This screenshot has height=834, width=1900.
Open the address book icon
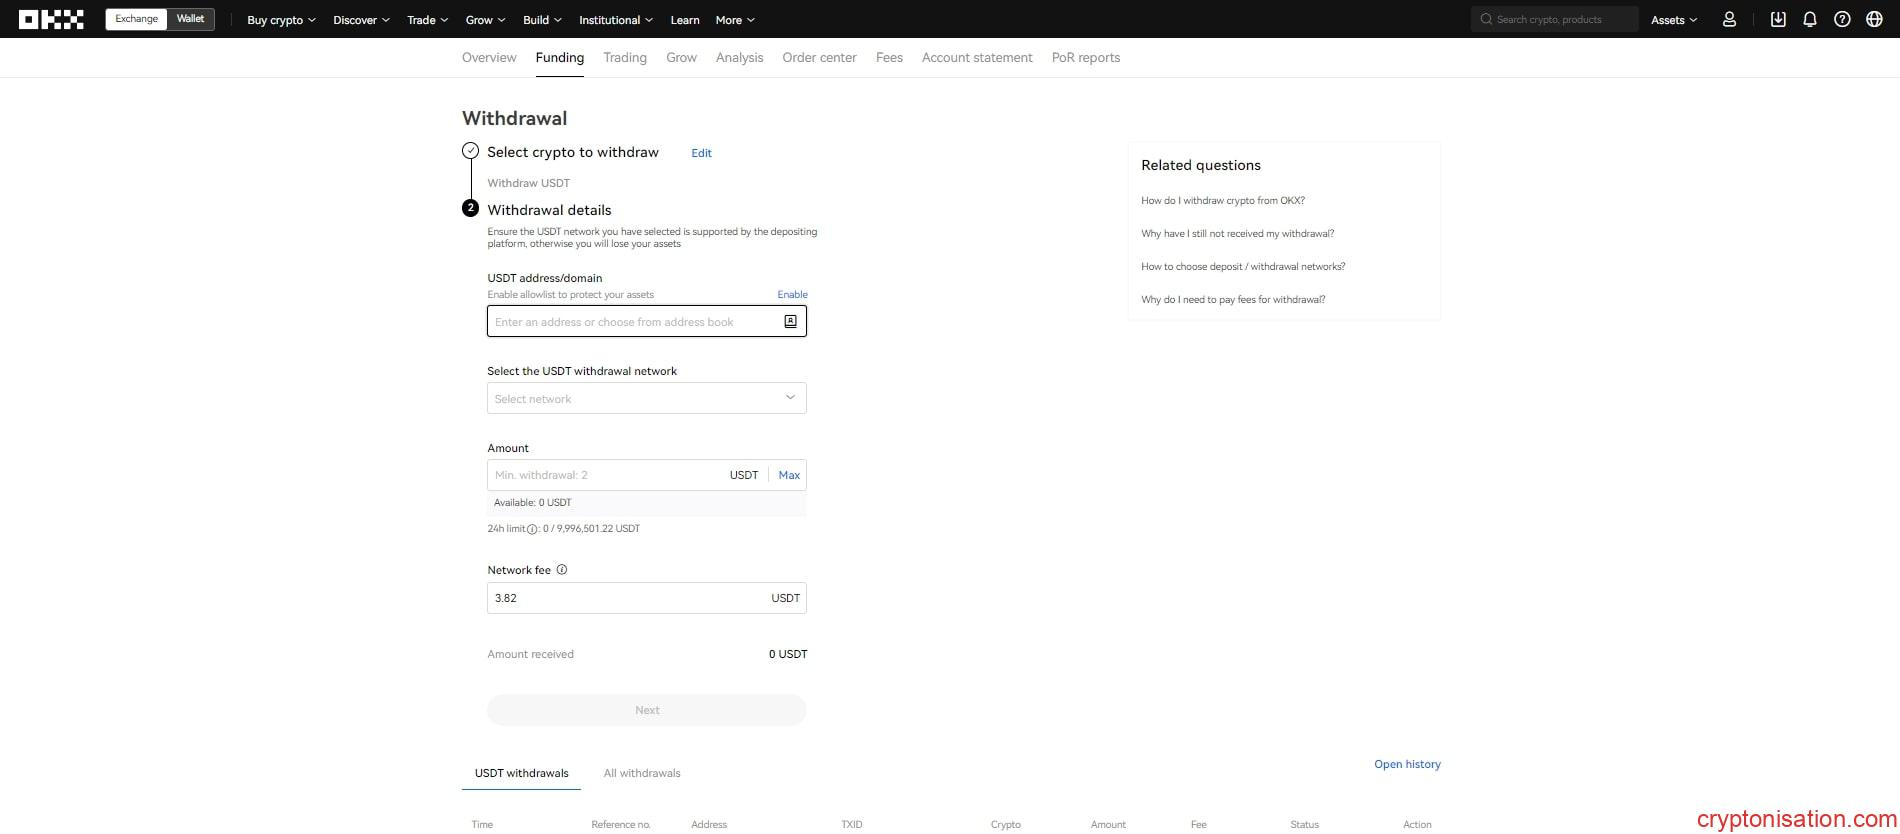coord(790,321)
